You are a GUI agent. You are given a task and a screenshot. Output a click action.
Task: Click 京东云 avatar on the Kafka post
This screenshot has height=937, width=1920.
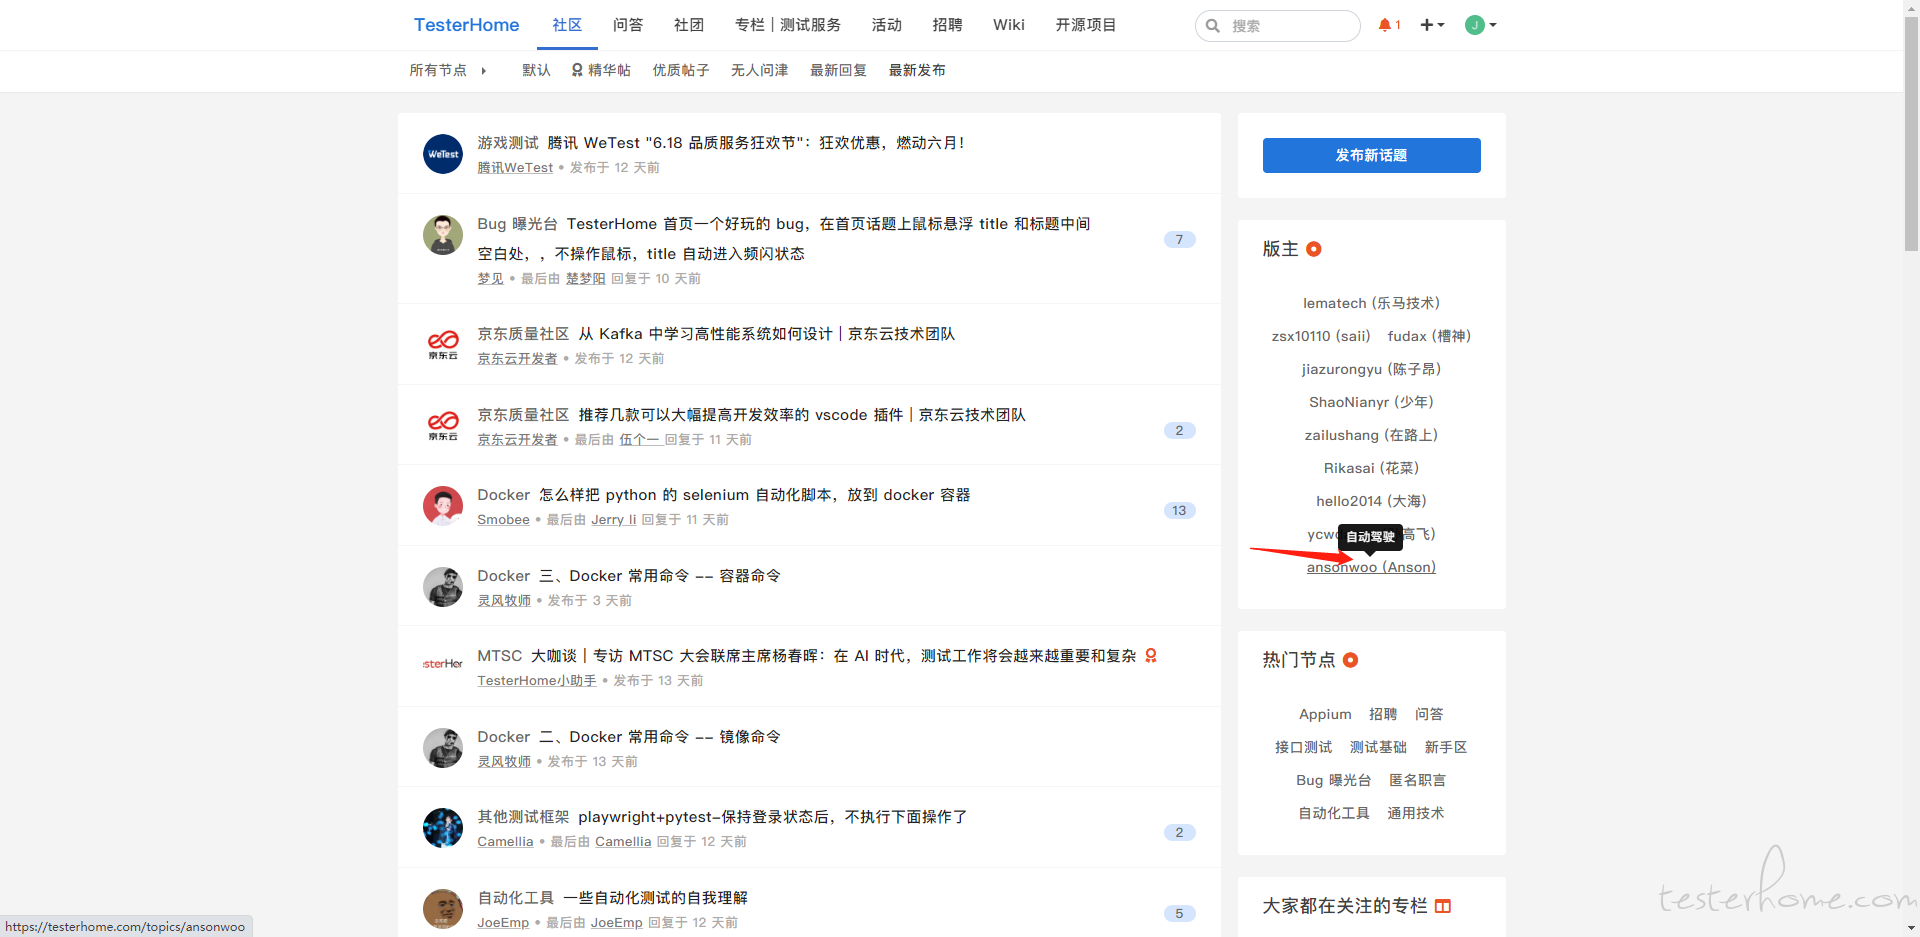point(443,345)
